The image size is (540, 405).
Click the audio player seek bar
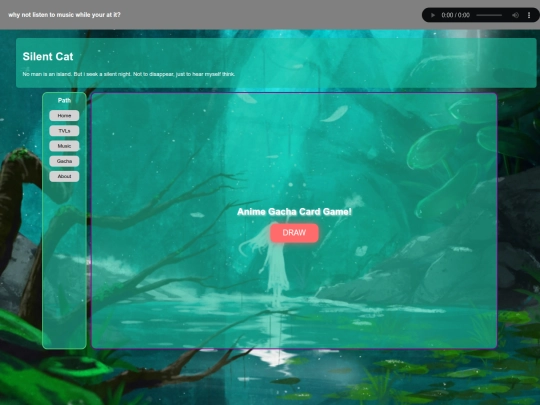point(489,15)
